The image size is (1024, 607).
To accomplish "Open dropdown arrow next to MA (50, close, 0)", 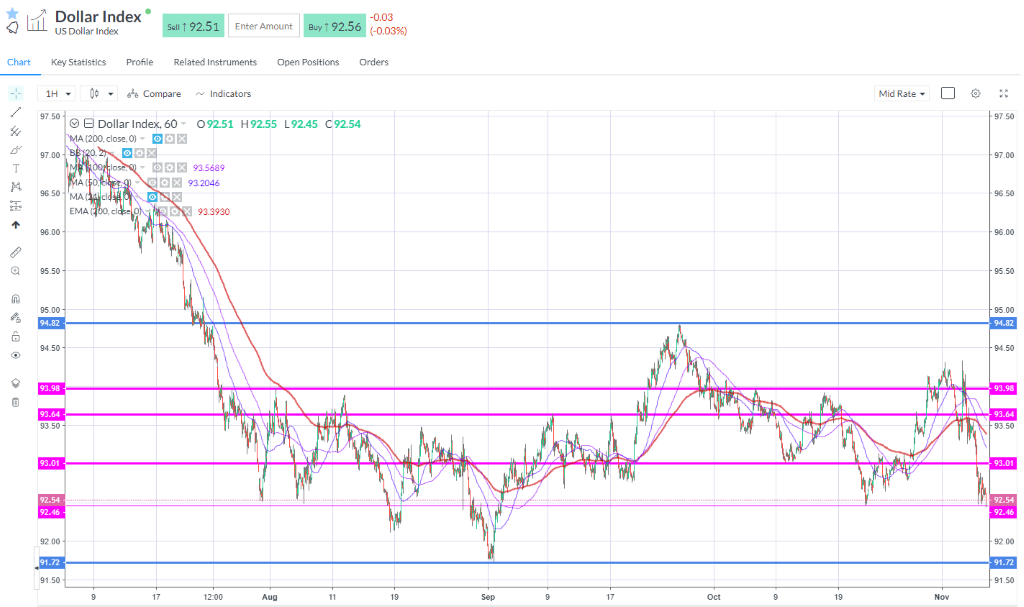I will point(137,183).
